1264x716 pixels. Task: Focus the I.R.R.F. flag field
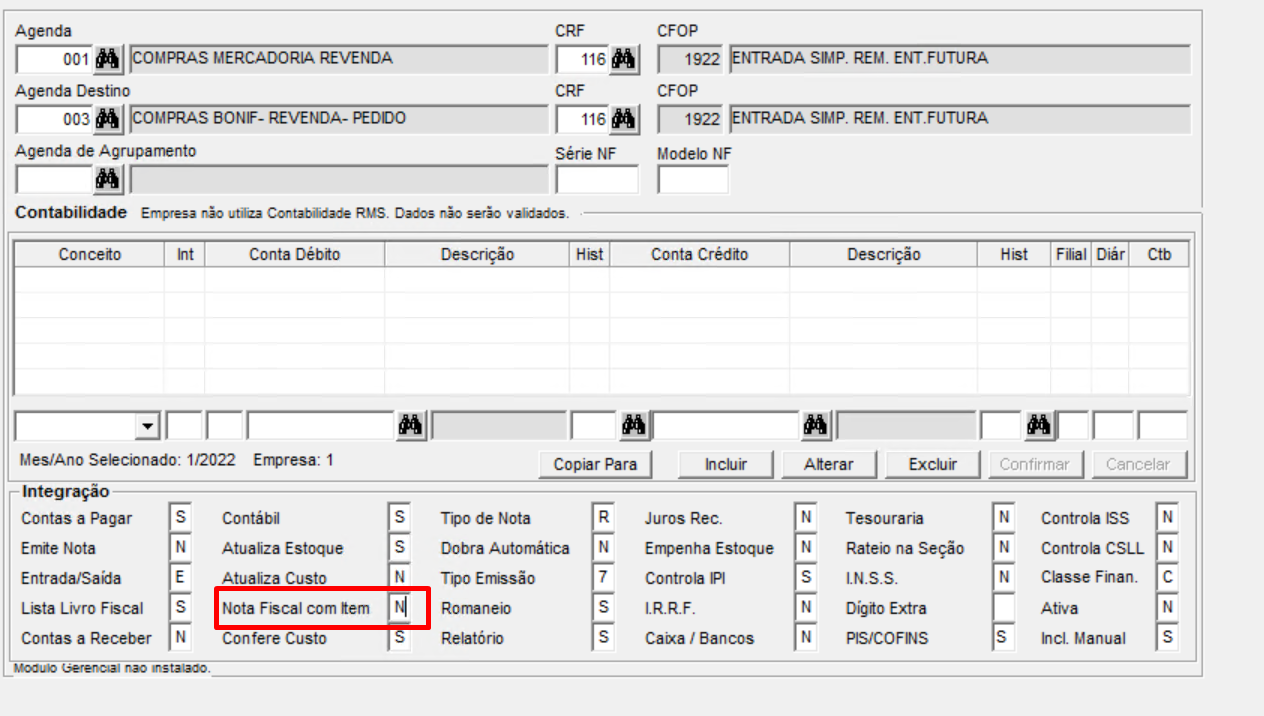(x=806, y=608)
